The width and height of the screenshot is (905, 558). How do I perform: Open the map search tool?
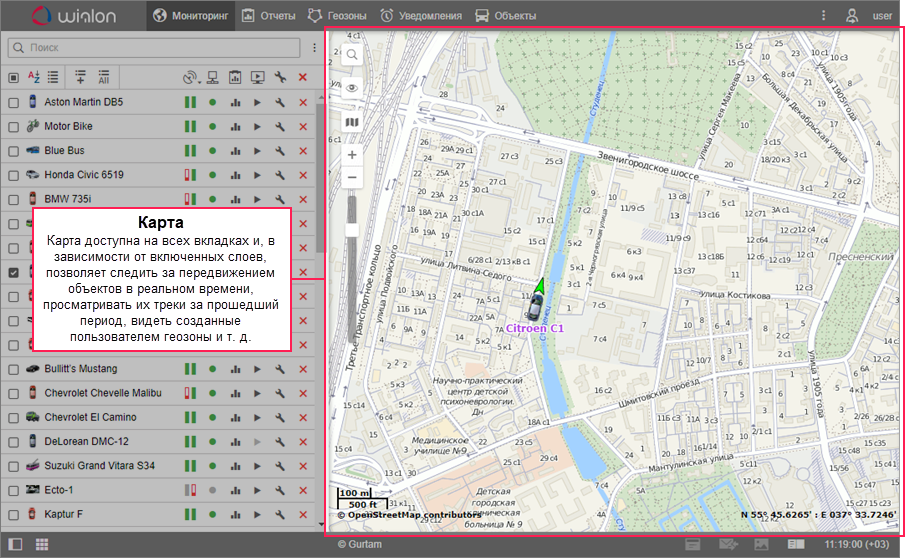[x=352, y=54]
